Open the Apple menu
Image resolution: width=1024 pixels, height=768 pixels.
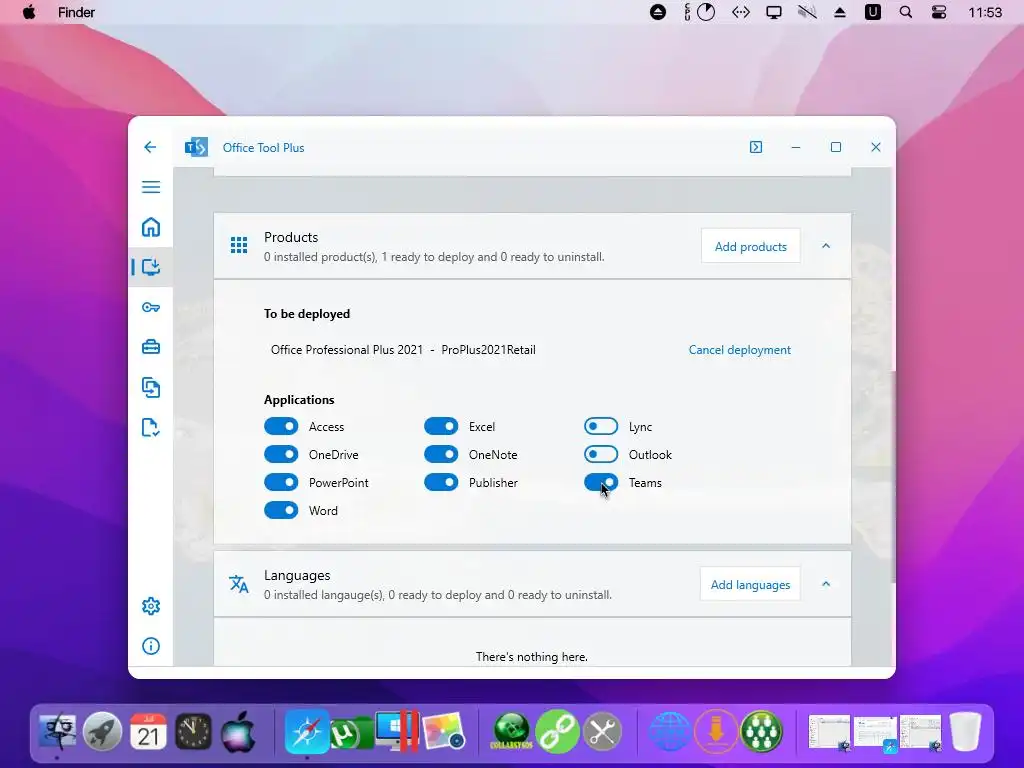click(29, 12)
